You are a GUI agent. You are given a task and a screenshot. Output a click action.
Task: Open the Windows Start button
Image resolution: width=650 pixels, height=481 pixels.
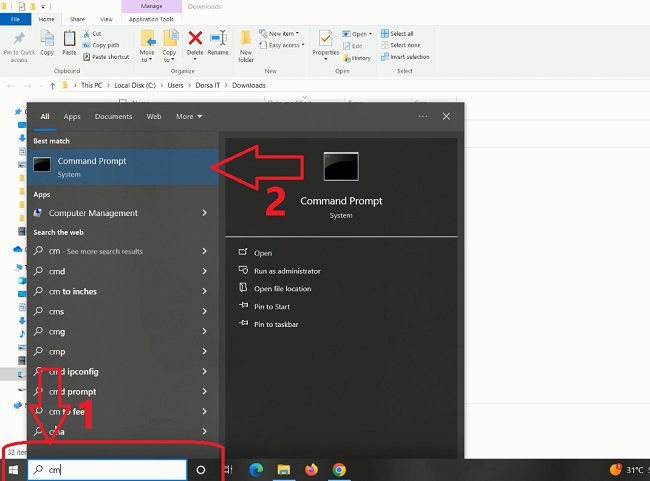pos(13,470)
